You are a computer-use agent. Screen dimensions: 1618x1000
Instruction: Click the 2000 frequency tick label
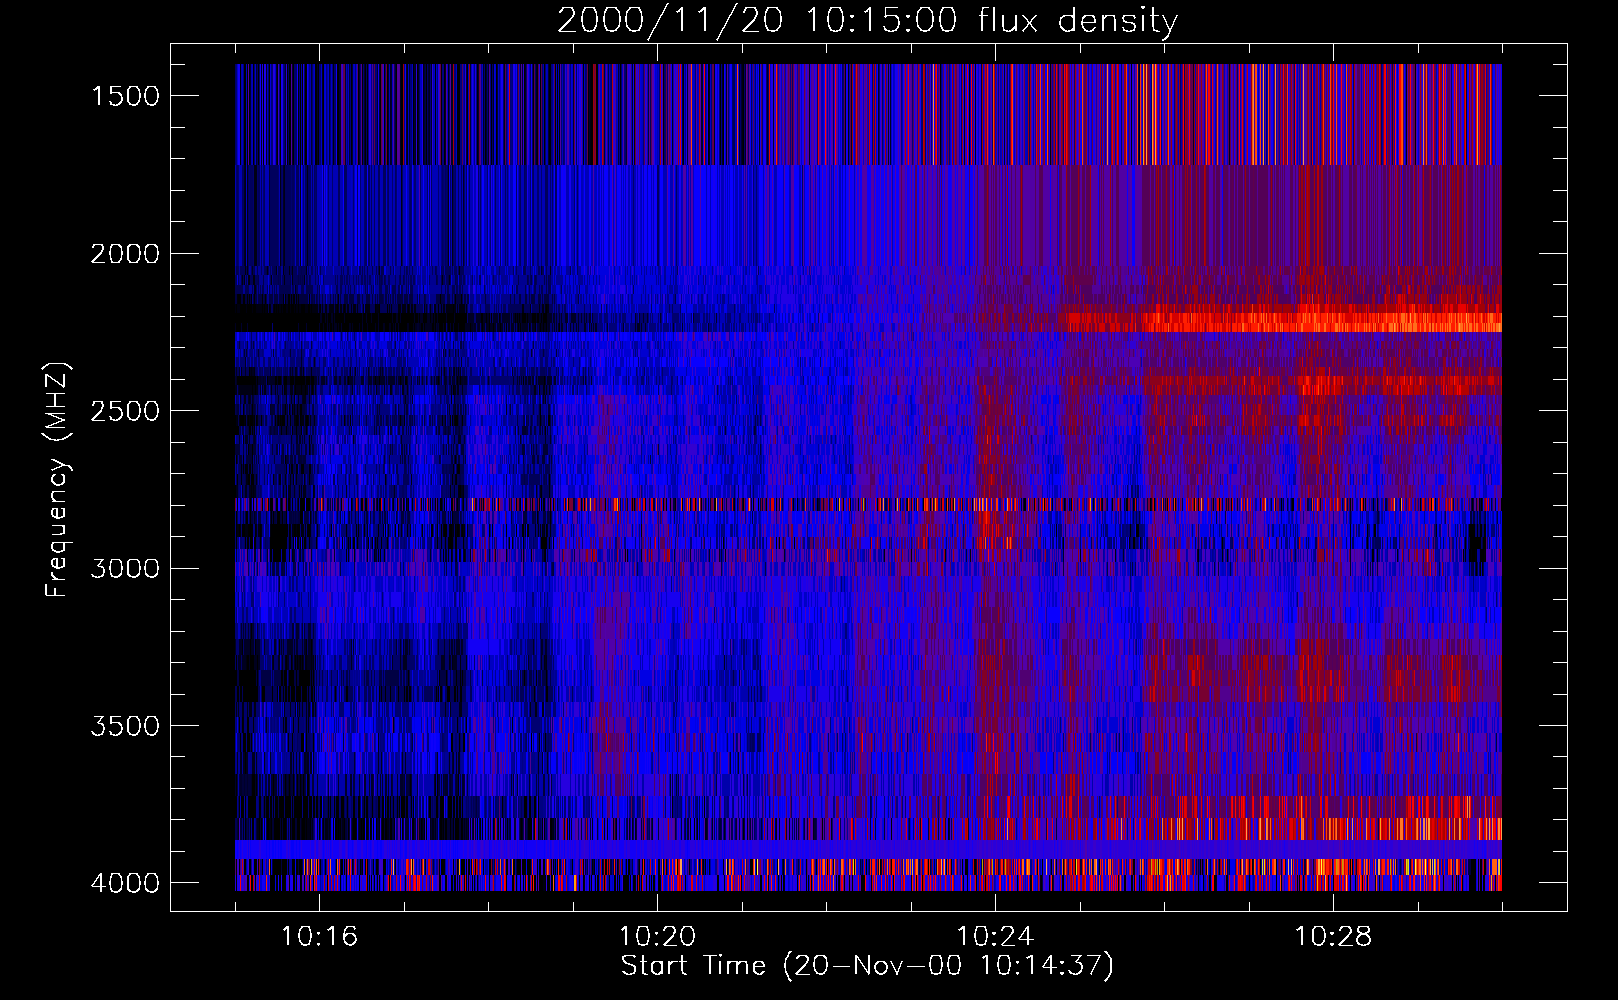point(125,254)
